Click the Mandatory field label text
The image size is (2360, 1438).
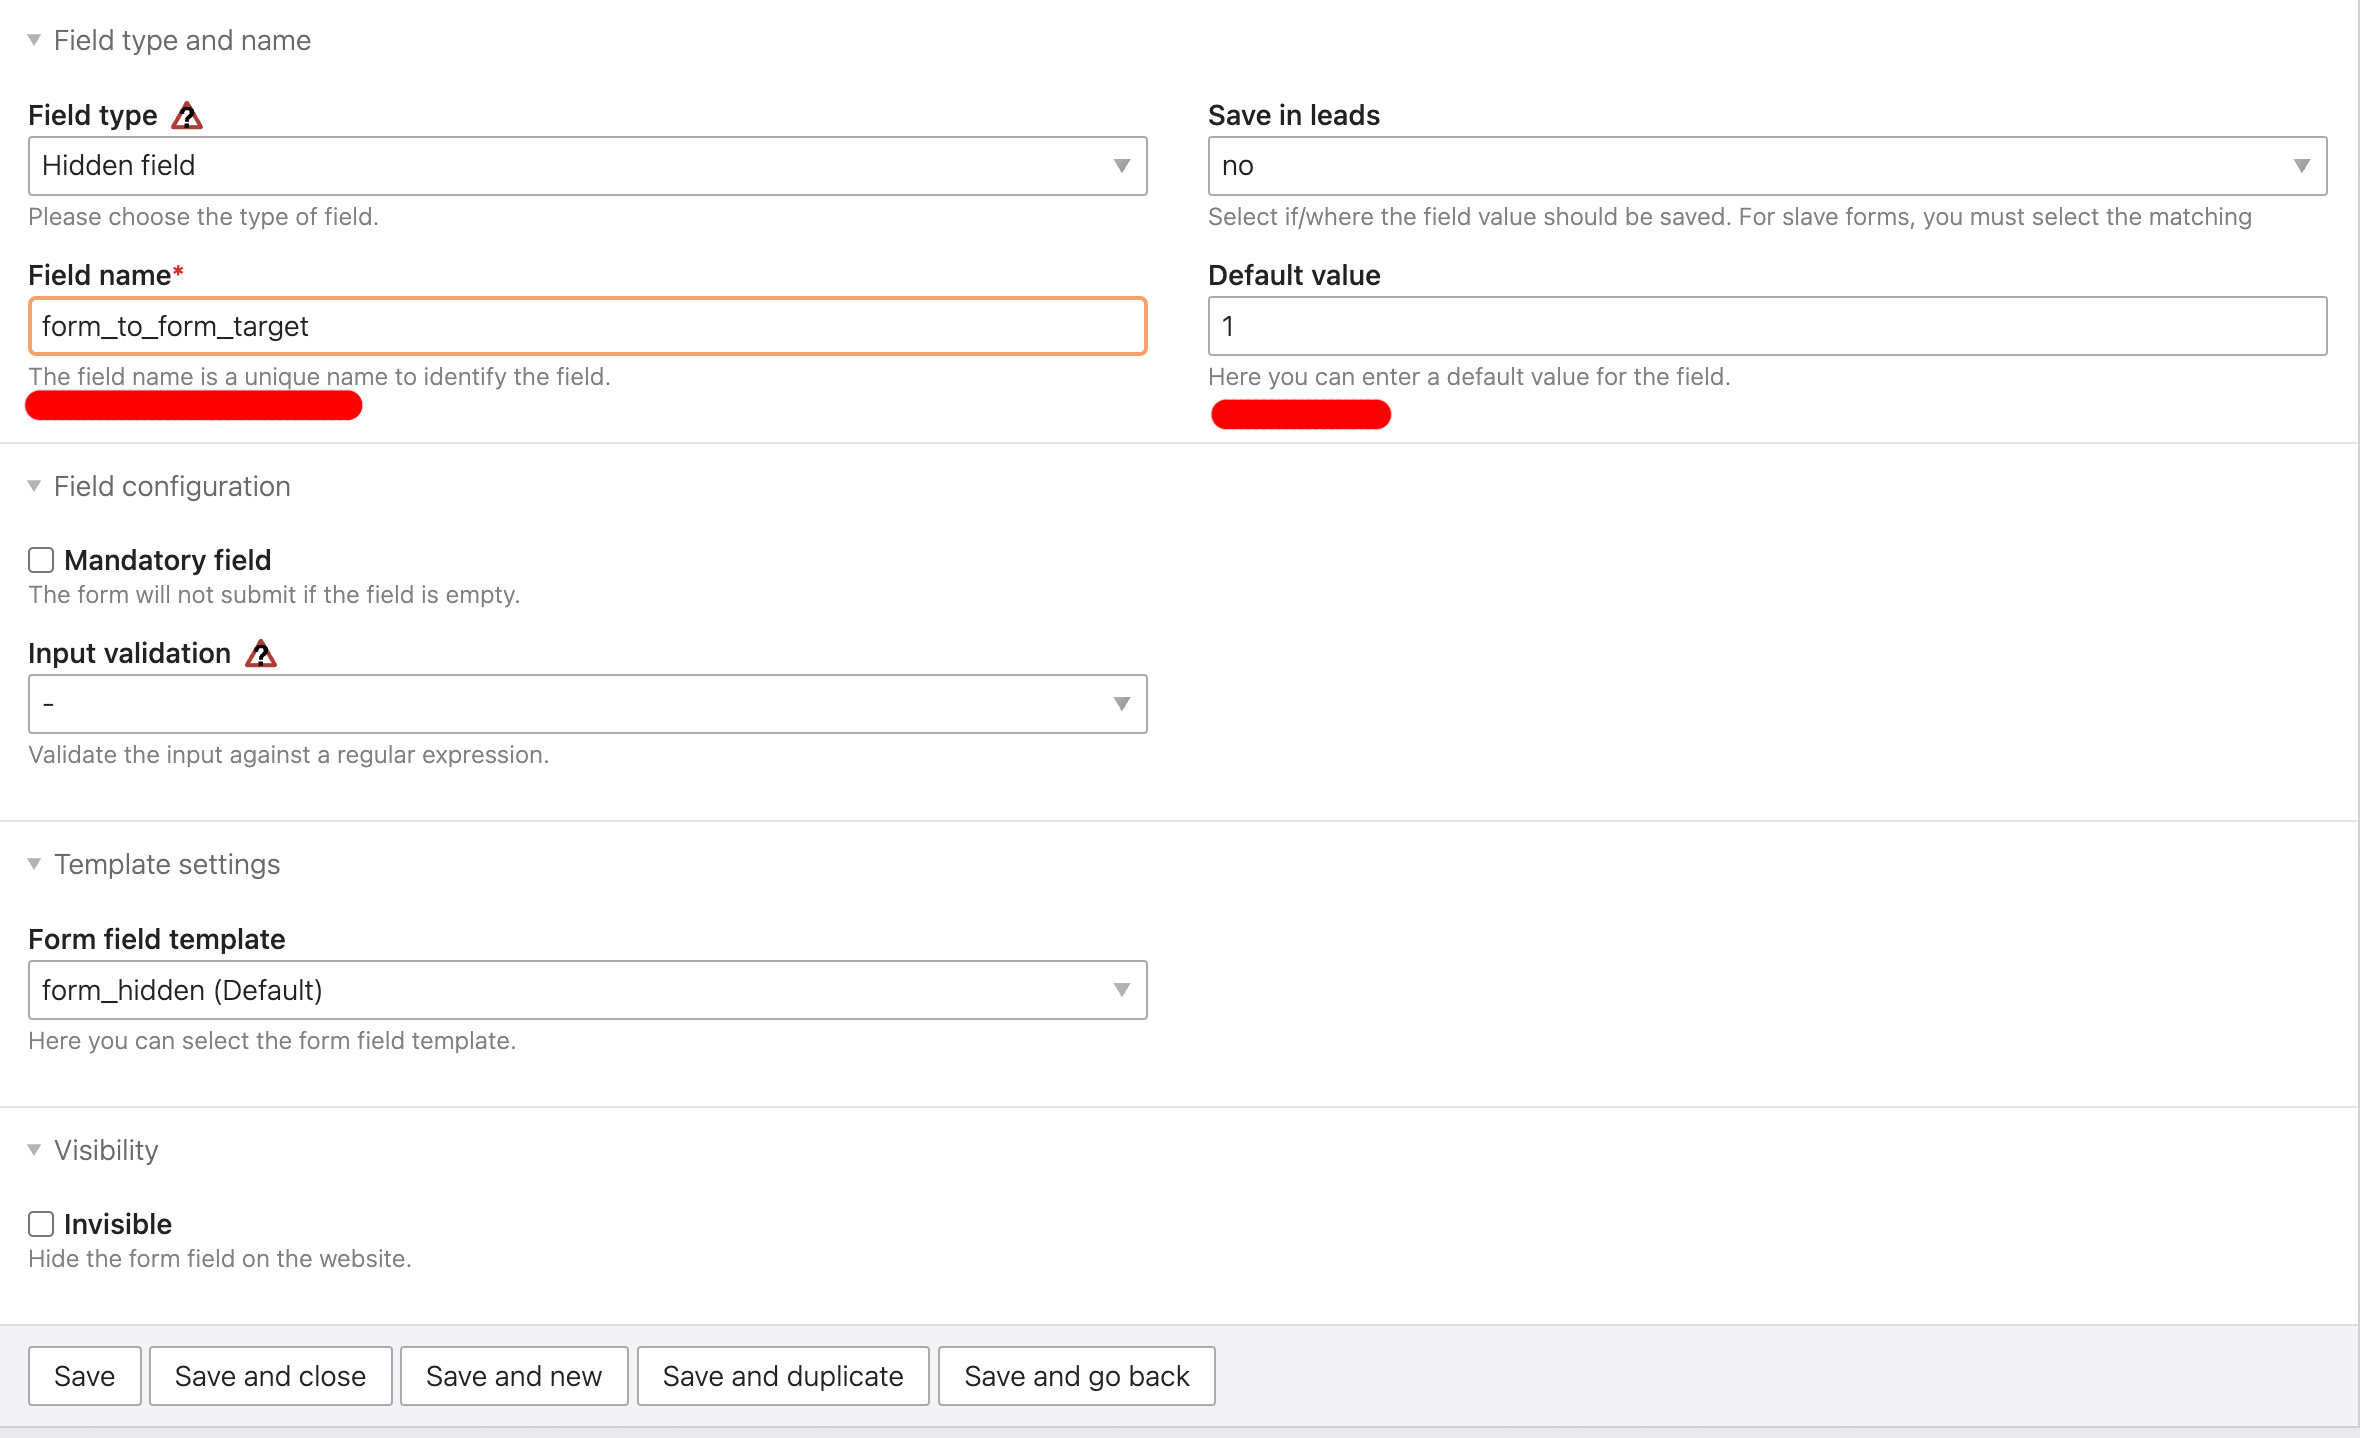coord(168,560)
